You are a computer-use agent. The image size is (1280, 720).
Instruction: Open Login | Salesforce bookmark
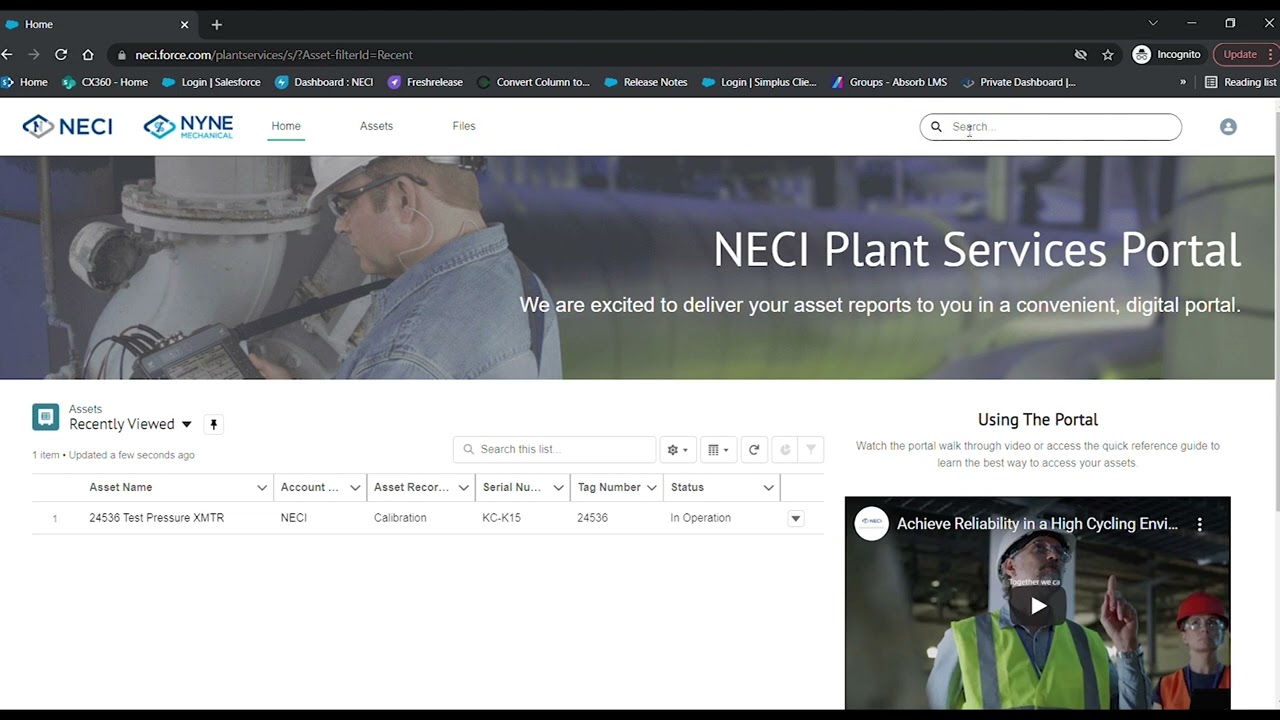tap(211, 82)
